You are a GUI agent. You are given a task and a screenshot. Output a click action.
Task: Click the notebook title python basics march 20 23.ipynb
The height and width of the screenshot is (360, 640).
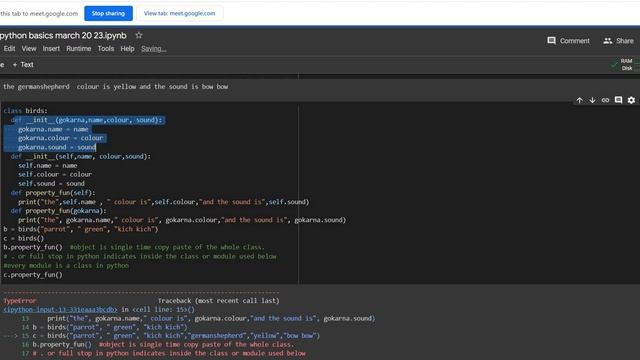click(63, 36)
